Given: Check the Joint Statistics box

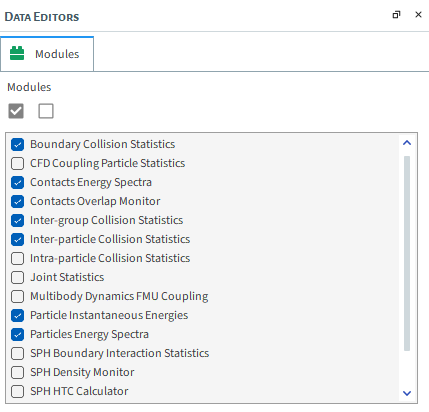Looking at the screenshot, I should (17, 277).
